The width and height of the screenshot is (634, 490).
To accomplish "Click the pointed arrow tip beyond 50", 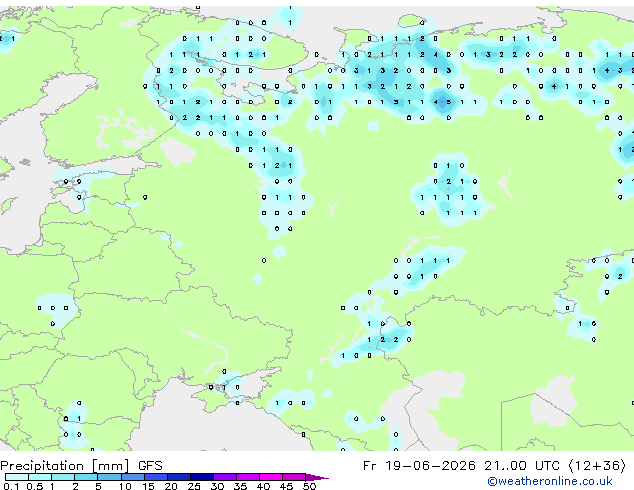I will [317, 478].
